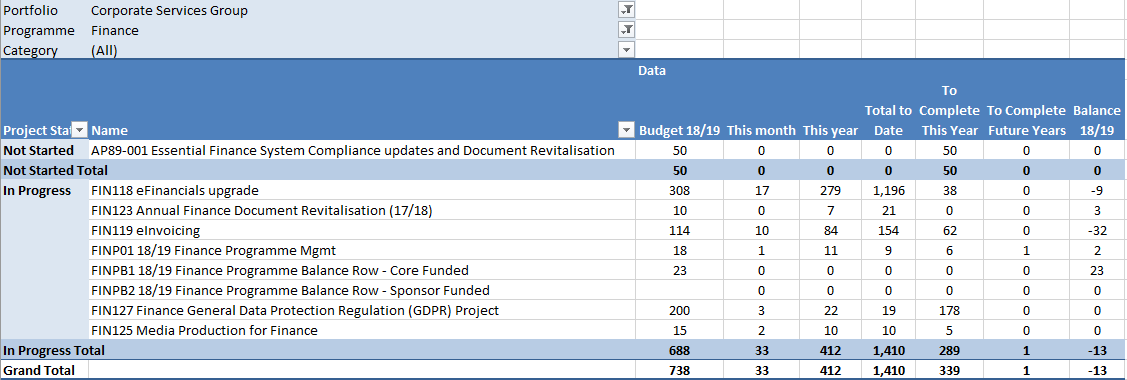Viewport: 1127px width, 380px height.
Task: Select the FIN119 eInvoicing row label
Action: [145, 231]
